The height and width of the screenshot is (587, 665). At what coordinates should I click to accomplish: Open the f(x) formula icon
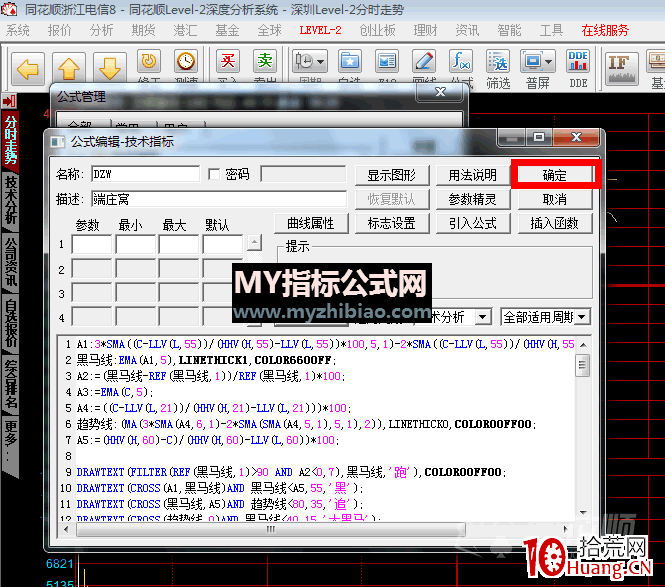point(461,62)
